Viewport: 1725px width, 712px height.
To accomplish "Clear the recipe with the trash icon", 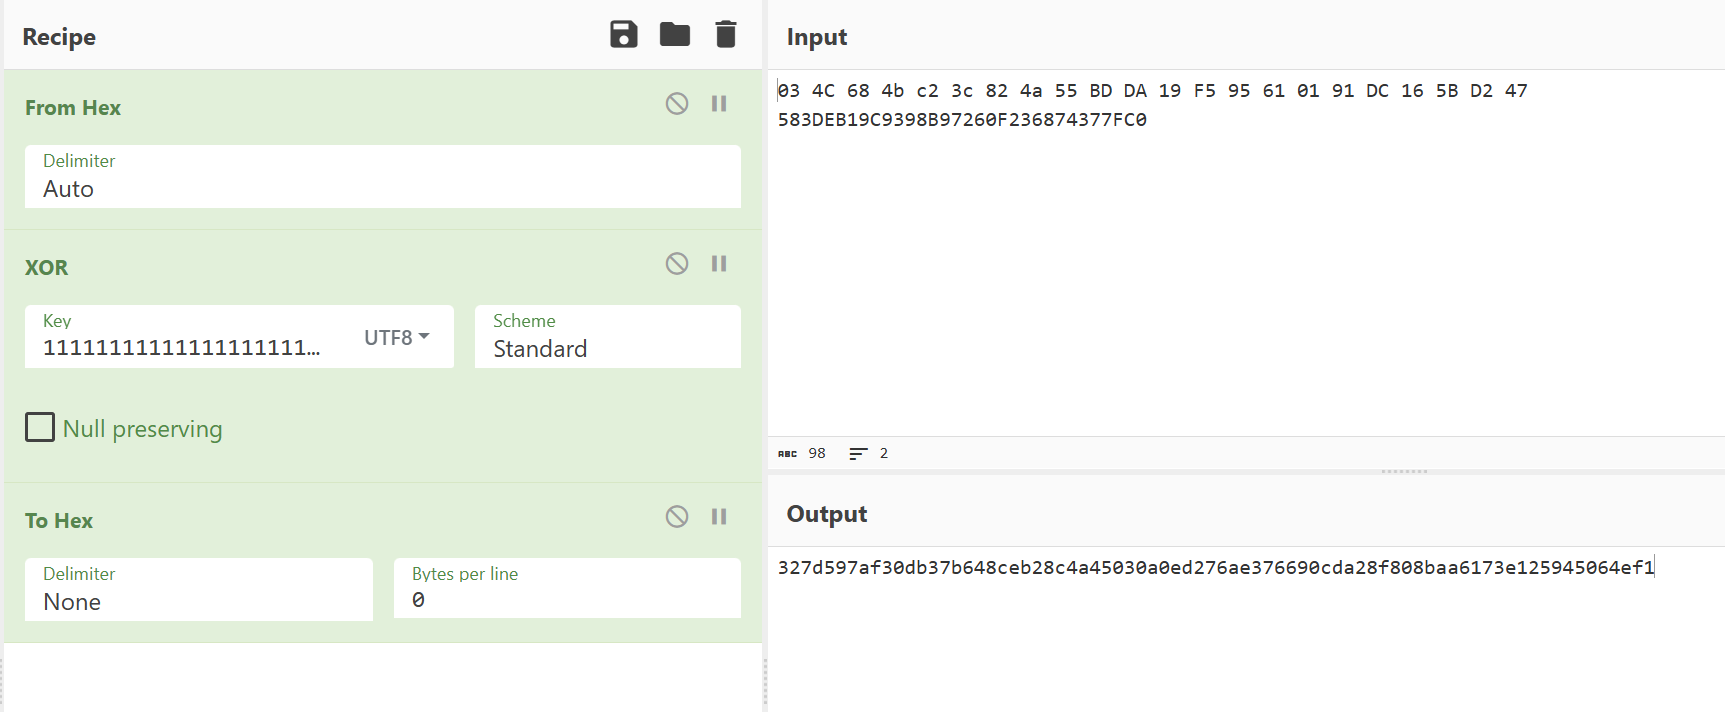I will point(726,34).
